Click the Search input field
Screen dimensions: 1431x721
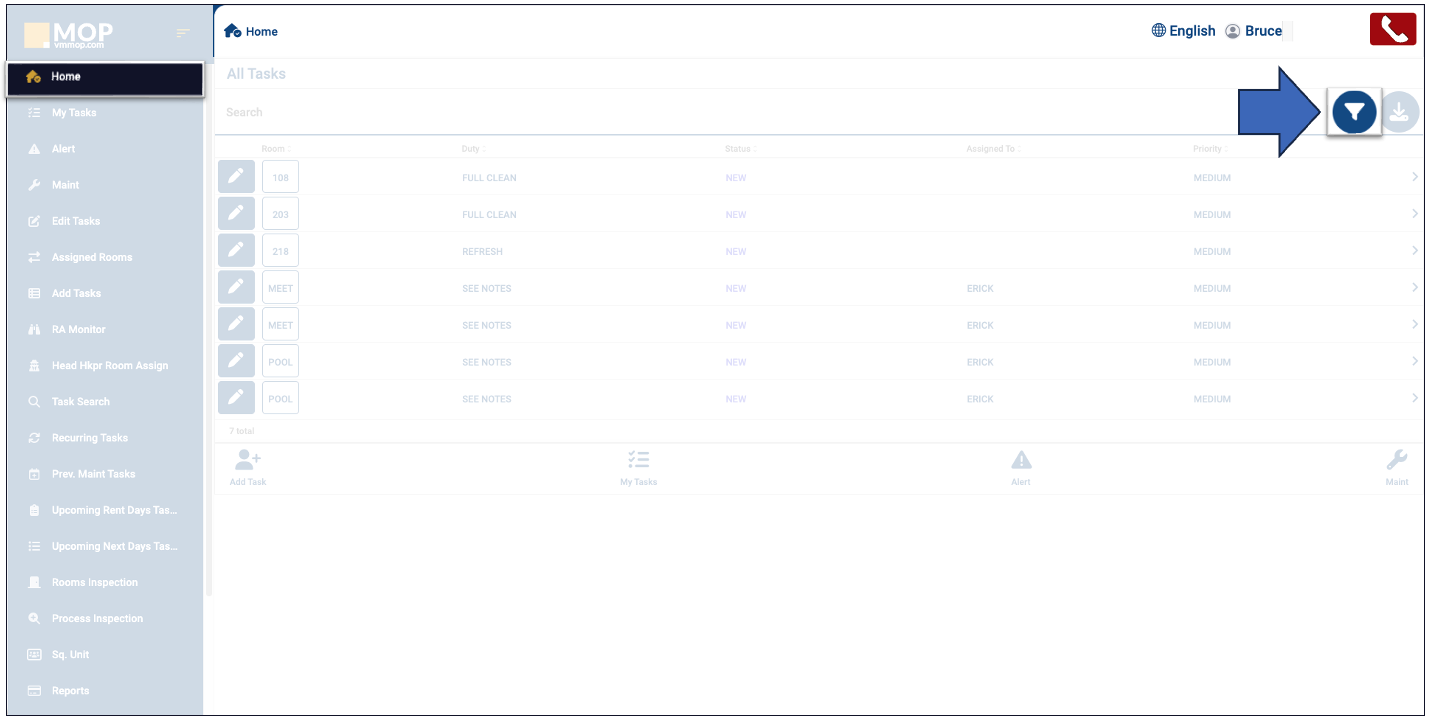coord(700,112)
